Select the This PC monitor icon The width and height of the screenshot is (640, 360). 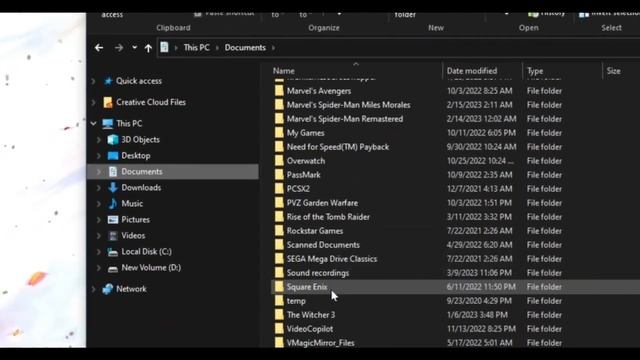click(x=108, y=124)
